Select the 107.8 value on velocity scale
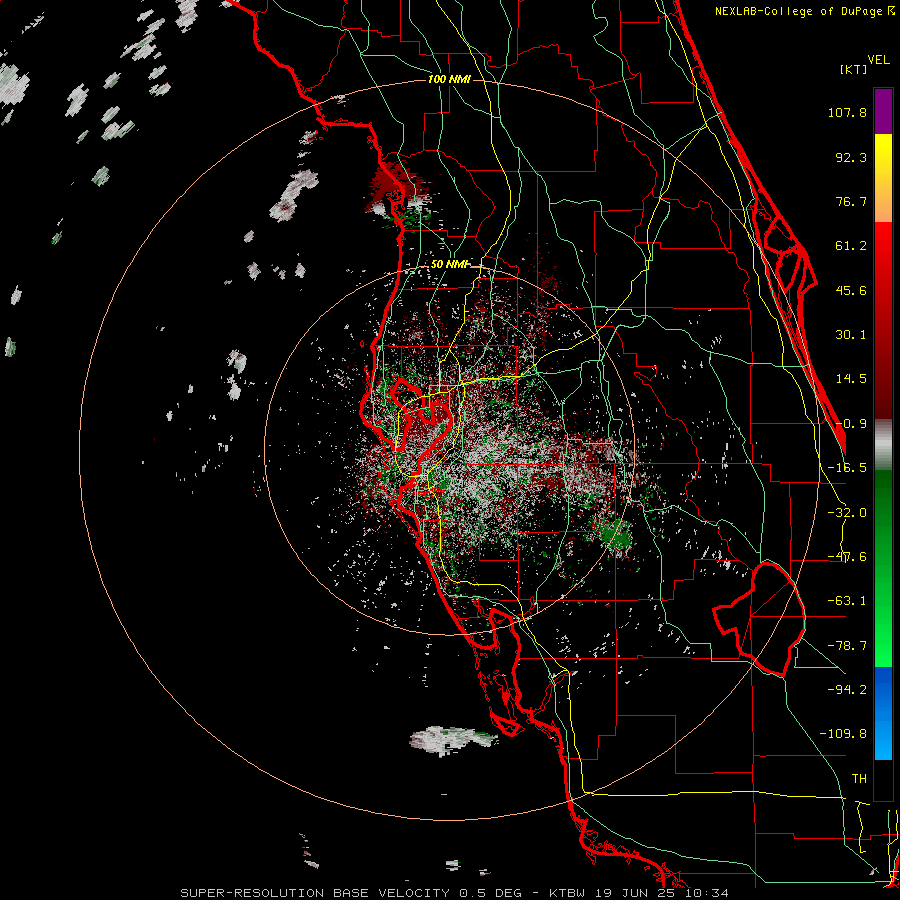This screenshot has width=900, height=900. pos(847,112)
